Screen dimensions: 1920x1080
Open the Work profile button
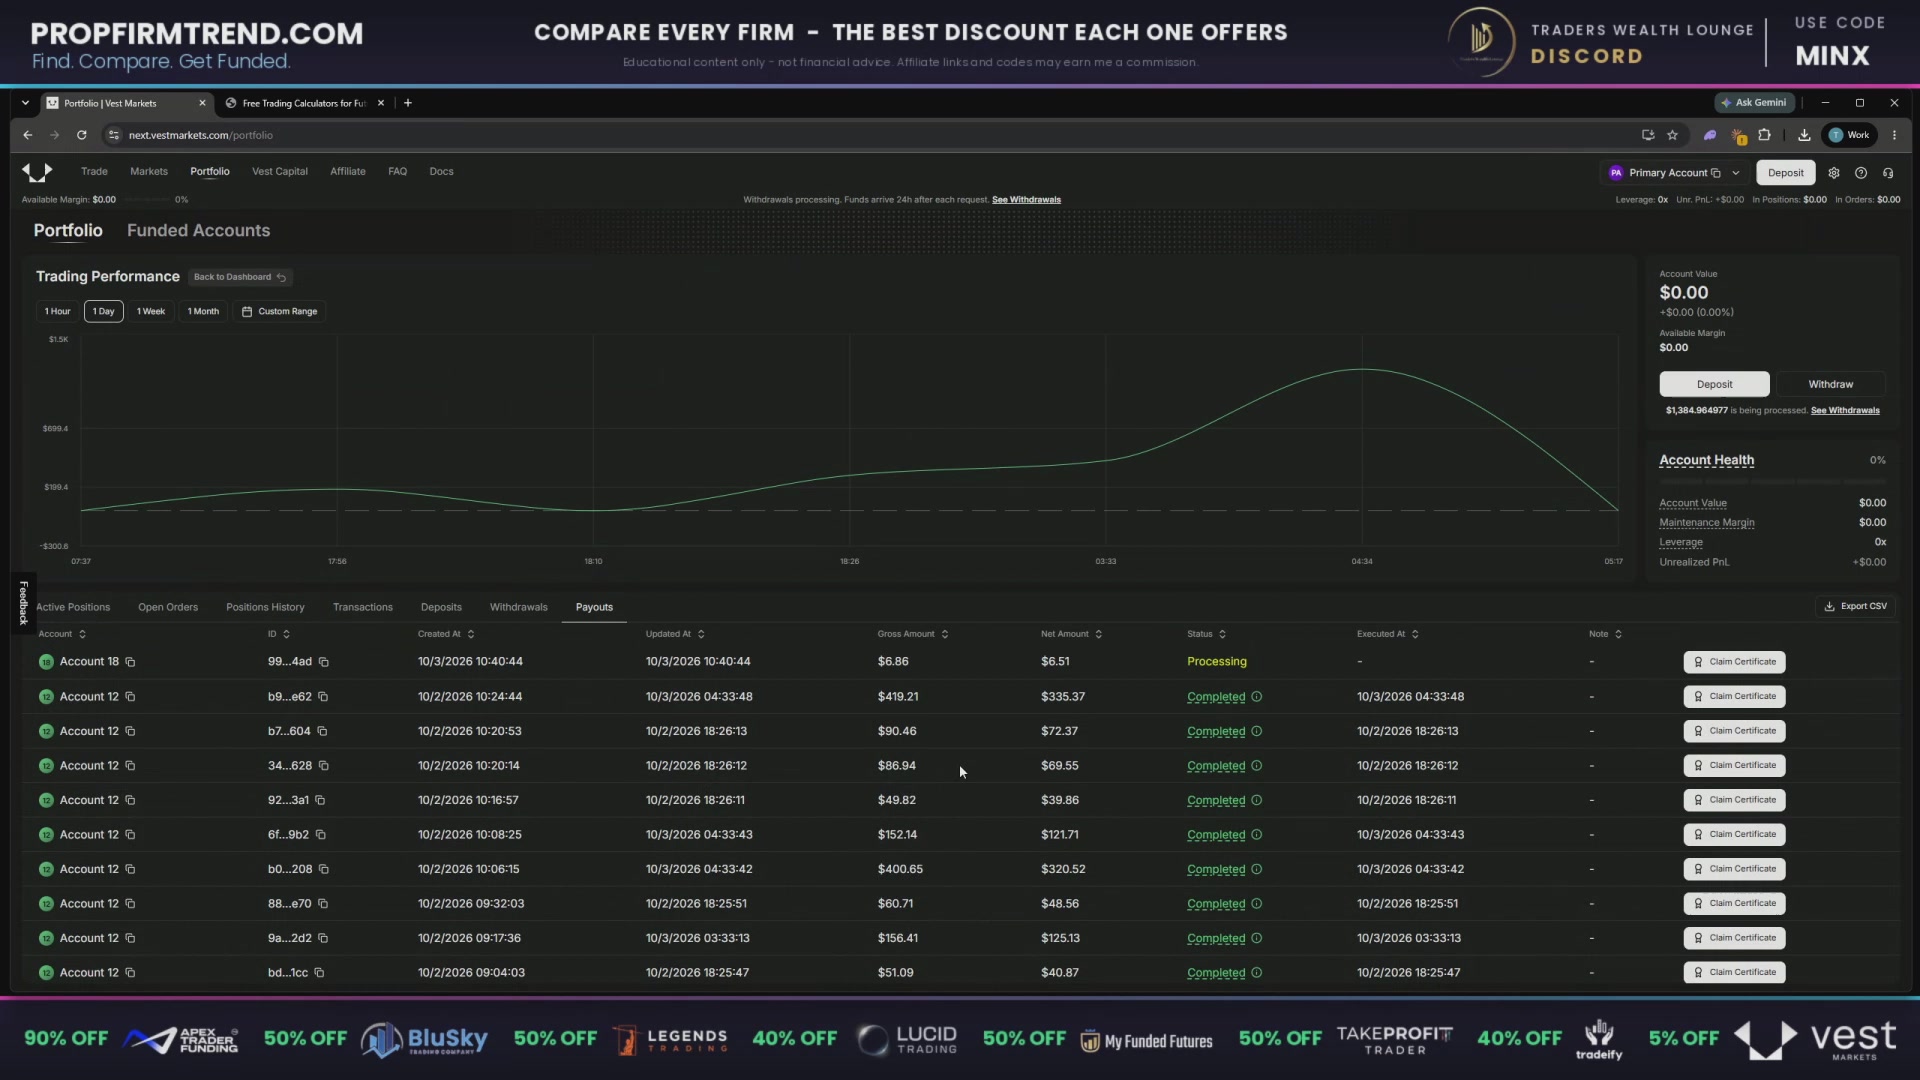[x=1850, y=135]
